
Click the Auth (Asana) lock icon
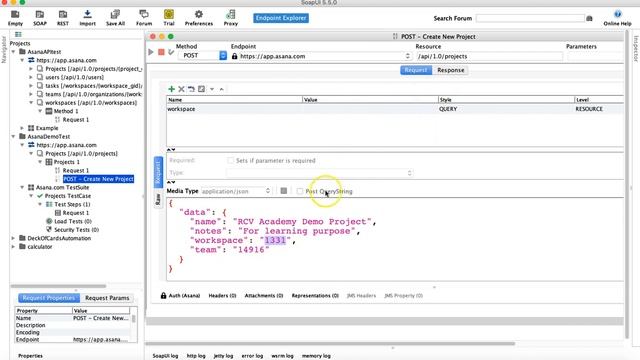(163, 296)
